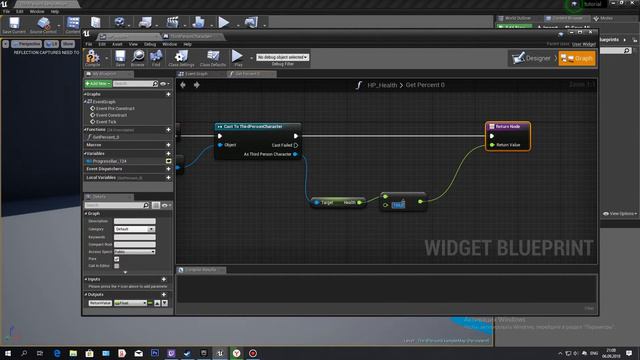Image resolution: width=640 pixels, height=360 pixels.
Task: Open the Asset menu in blueprint editor
Action: click(117, 44)
